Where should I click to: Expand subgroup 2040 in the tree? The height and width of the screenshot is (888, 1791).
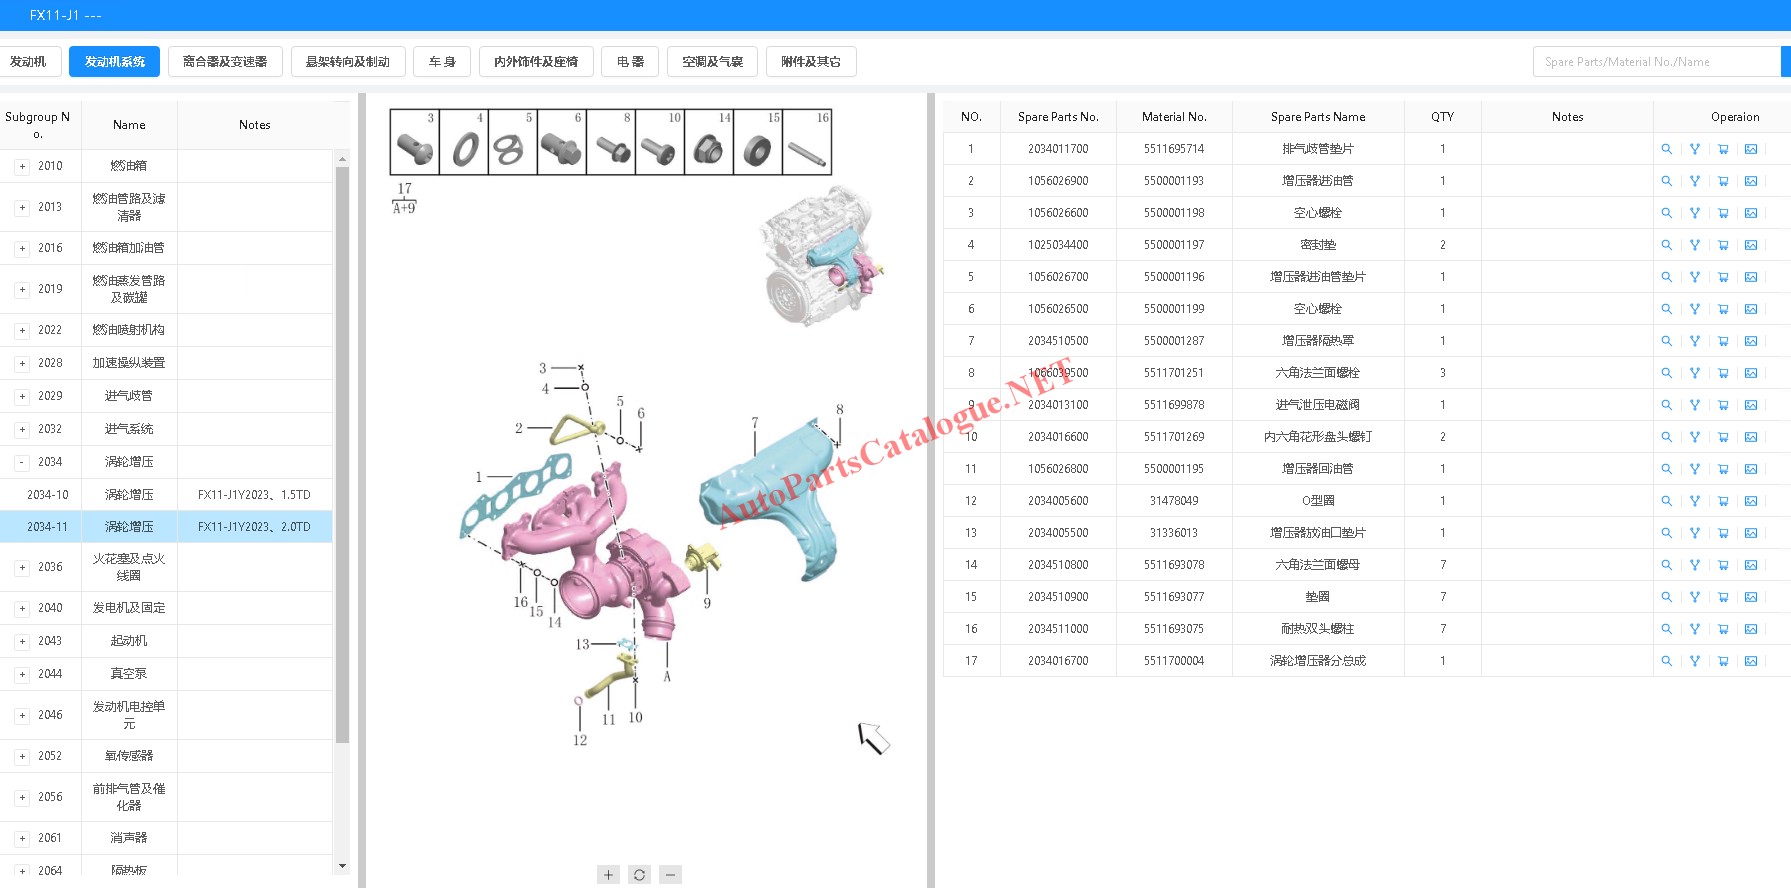[22, 609]
